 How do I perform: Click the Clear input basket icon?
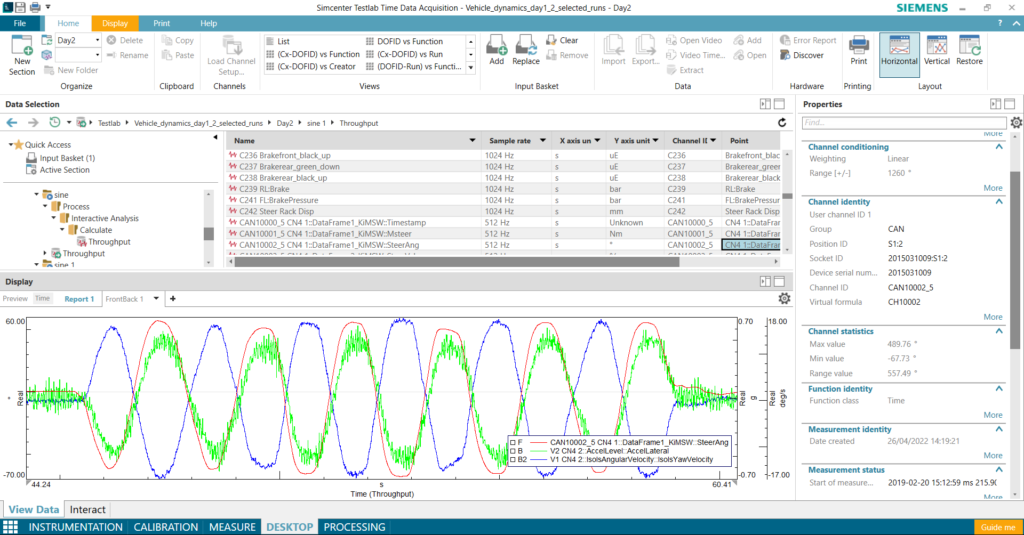(x=551, y=40)
